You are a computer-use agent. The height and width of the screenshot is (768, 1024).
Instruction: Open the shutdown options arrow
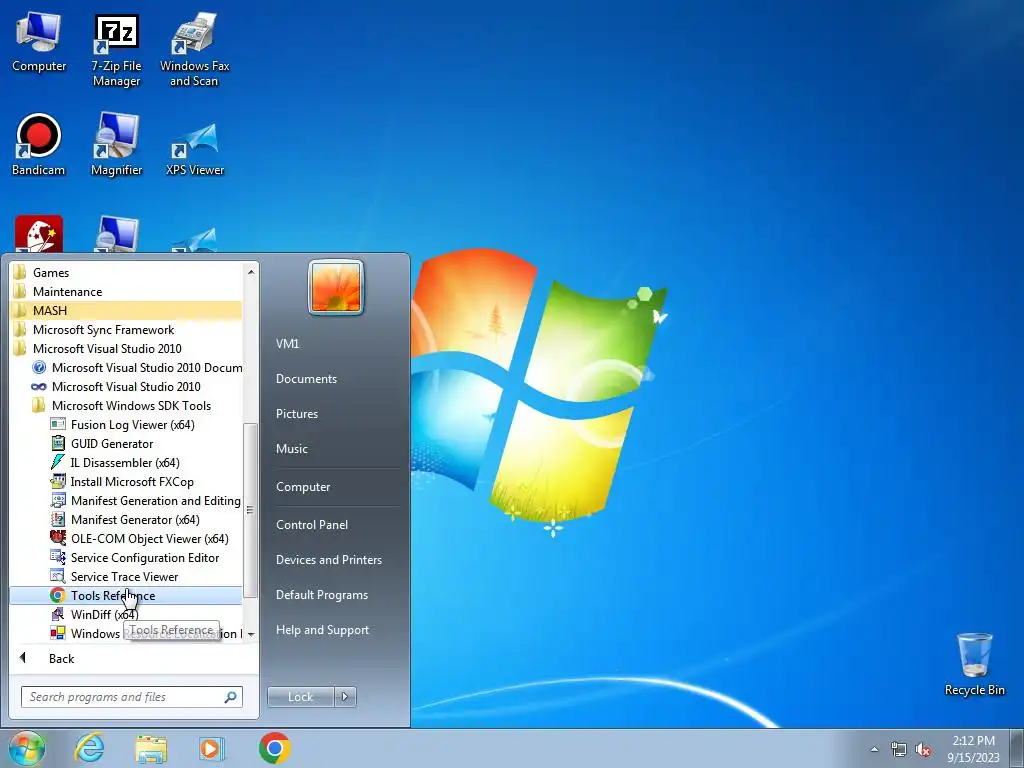345,697
